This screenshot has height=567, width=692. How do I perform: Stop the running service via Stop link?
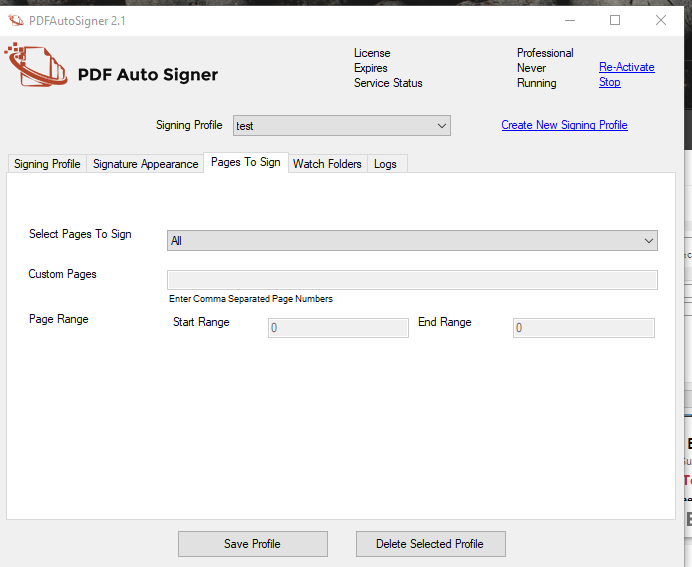(609, 82)
